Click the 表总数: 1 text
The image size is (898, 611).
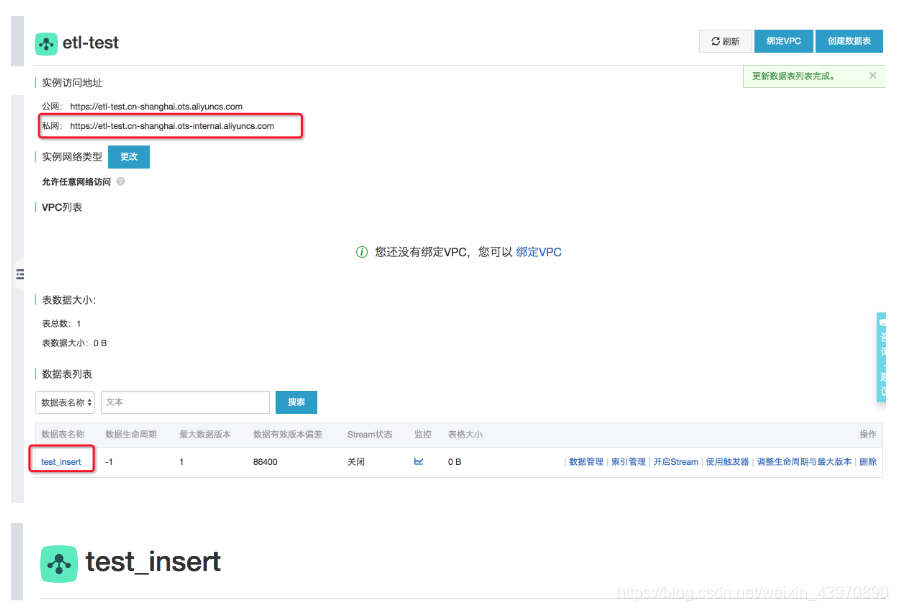tap(61, 324)
